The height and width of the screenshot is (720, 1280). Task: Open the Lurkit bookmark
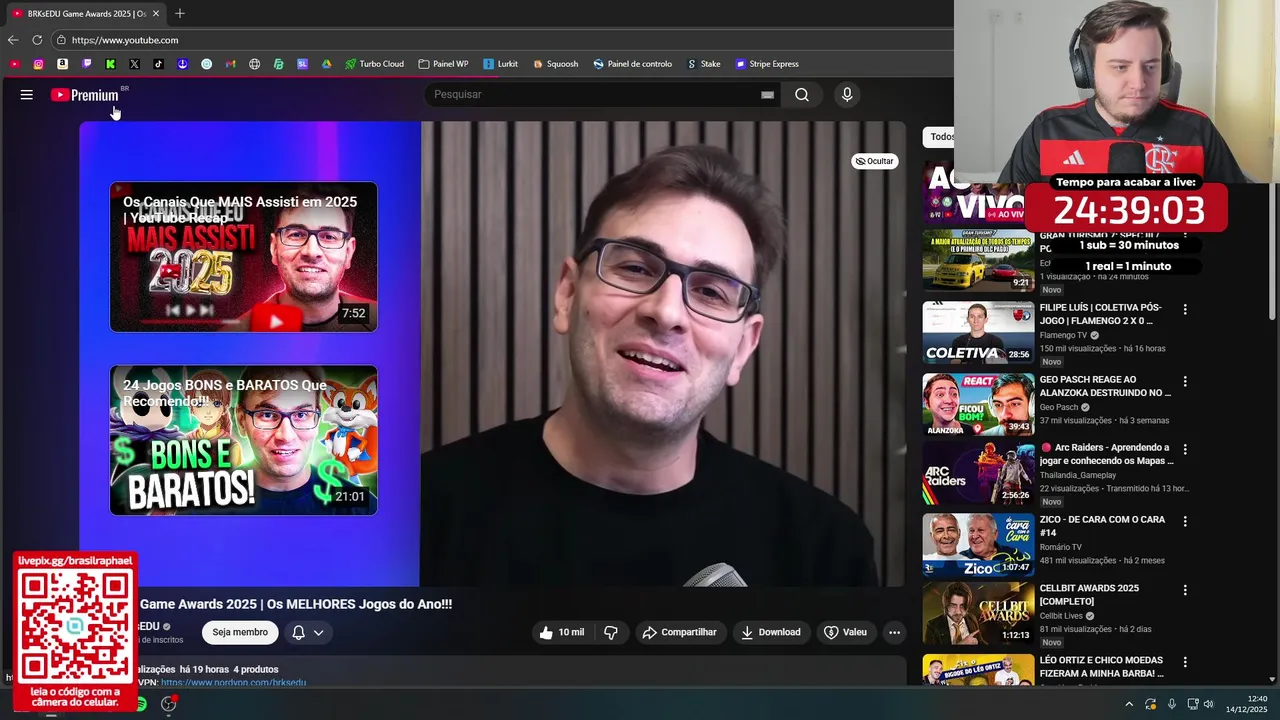pos(500,64)
